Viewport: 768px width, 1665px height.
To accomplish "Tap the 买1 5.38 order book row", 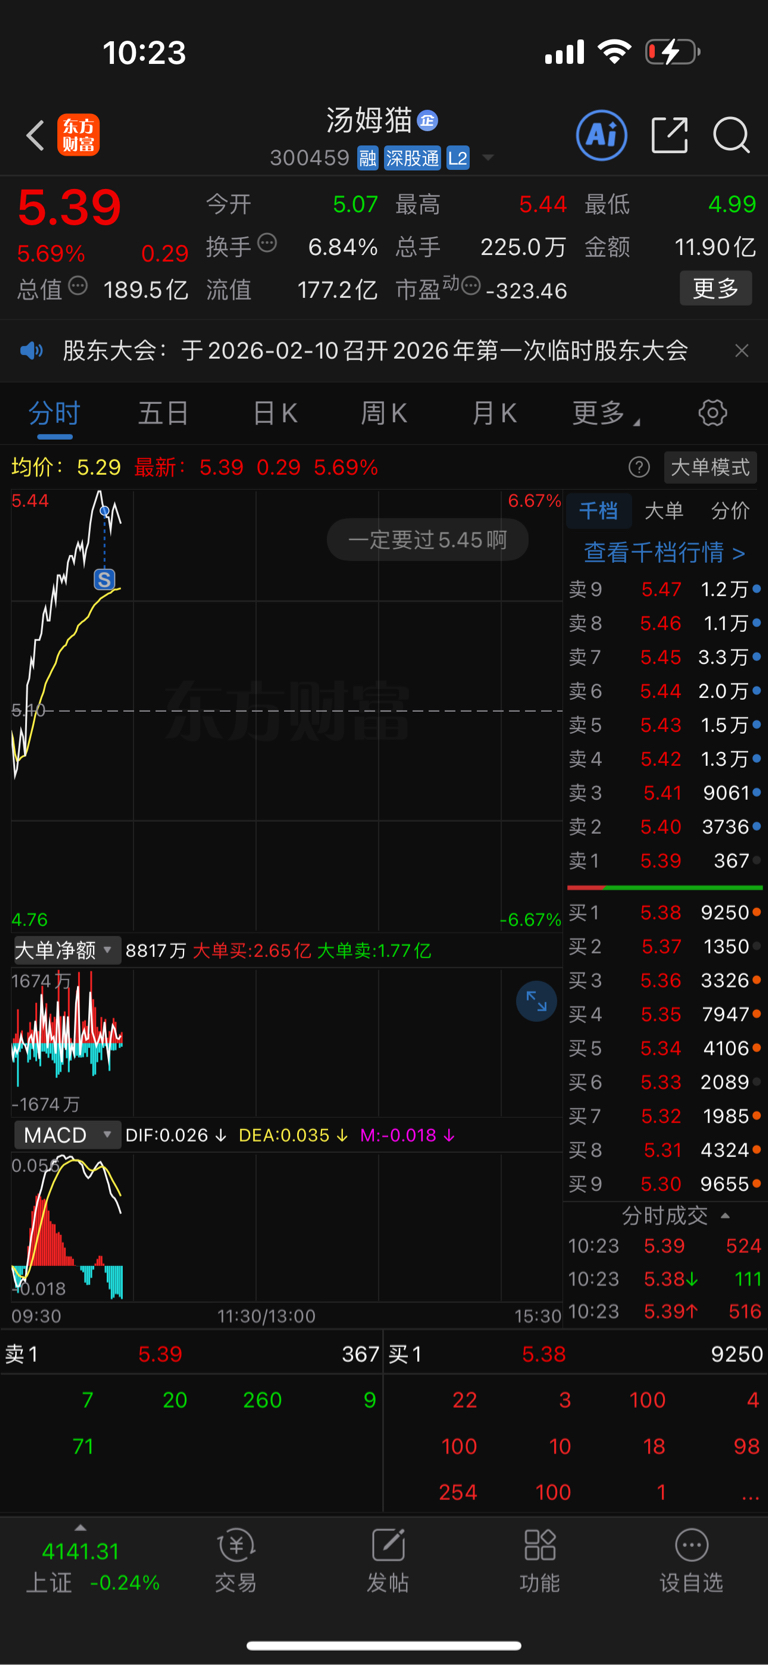I will (665, 913).
